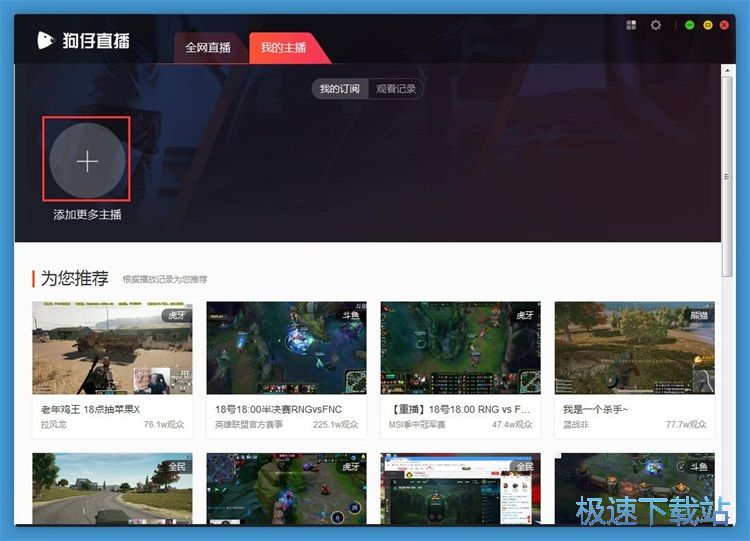
Task: Click the 熊猫 badge on 我是一个杀手~ card
Action: [699, 315]
